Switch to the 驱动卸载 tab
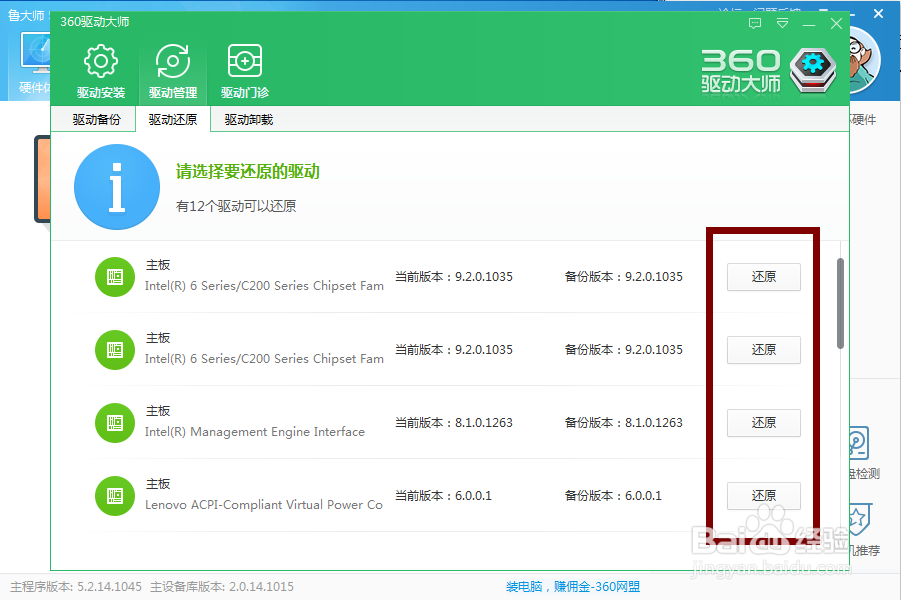The width and height of the screenshot is (901, 600). [x=249, y=120]
